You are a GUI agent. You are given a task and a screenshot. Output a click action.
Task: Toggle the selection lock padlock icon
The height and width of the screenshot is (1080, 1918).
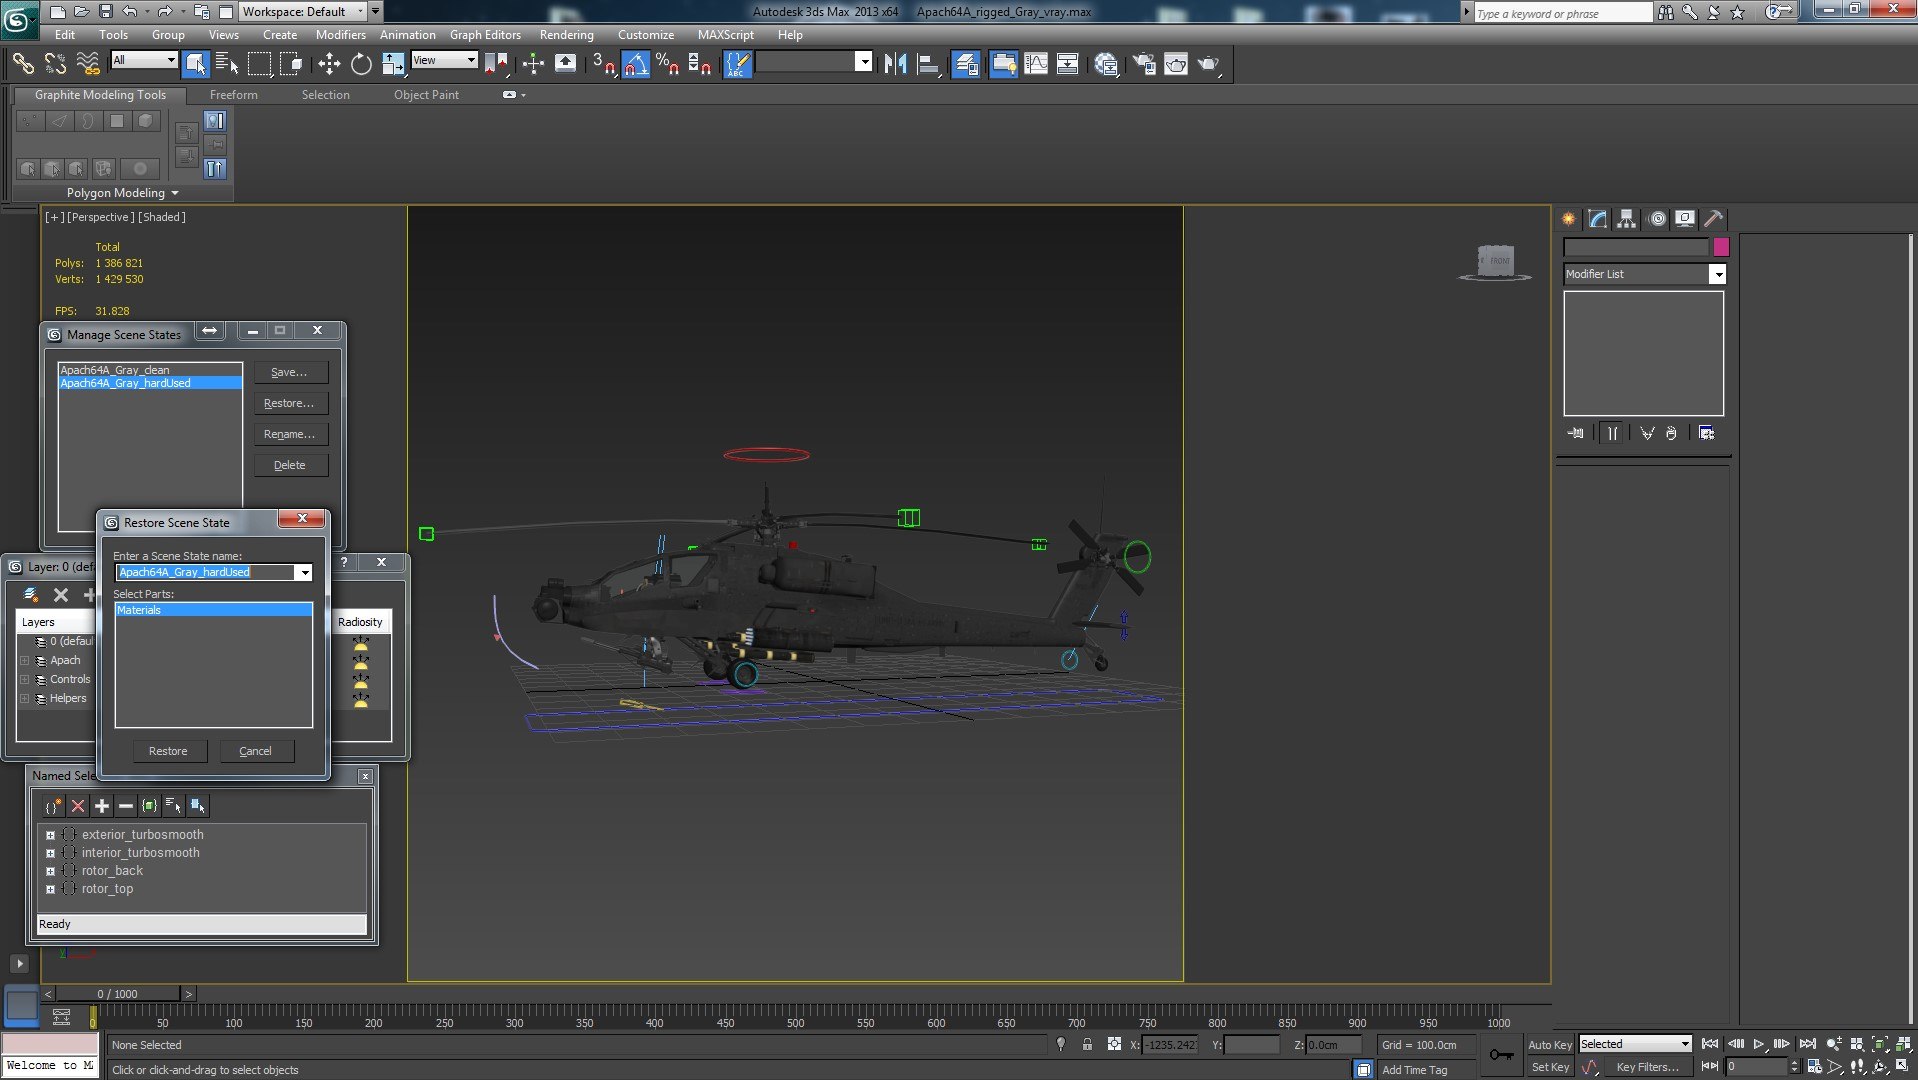[x=1087, y=1044]
